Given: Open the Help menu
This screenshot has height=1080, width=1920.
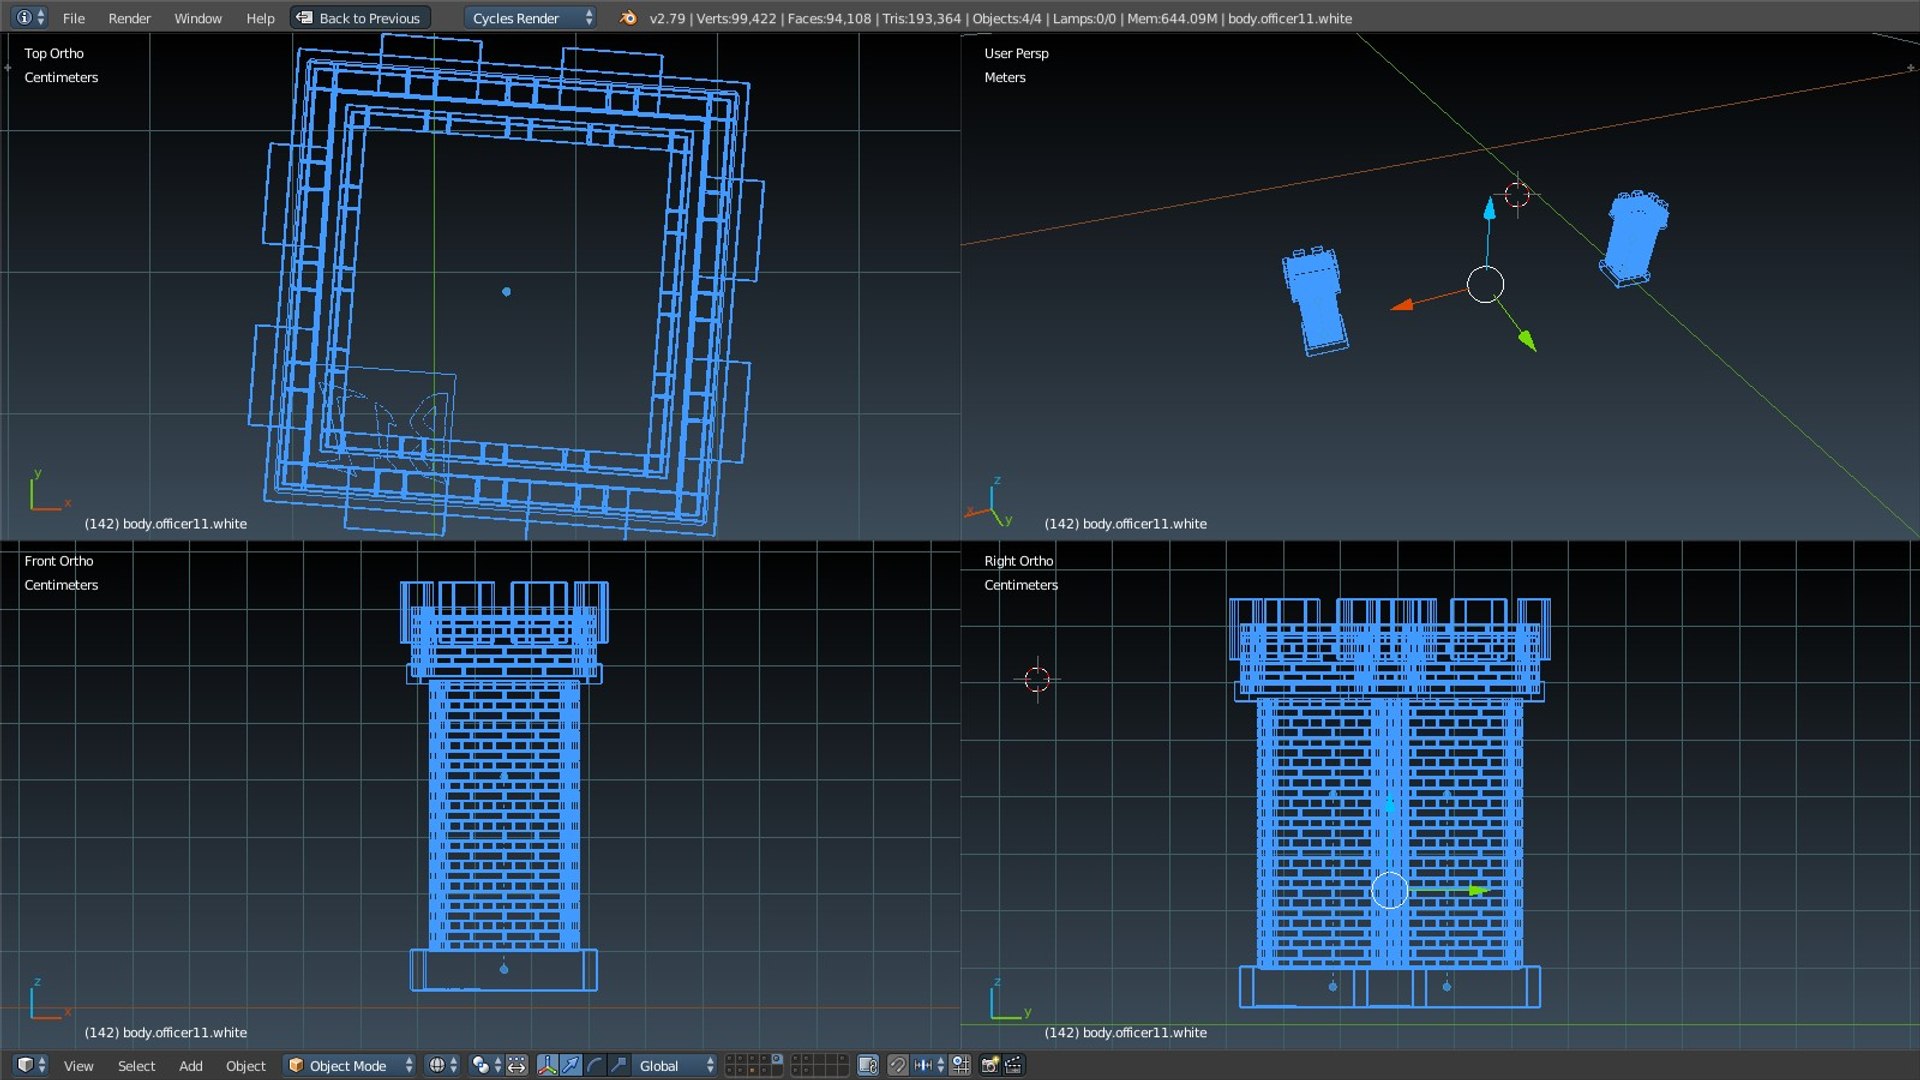Looking at the screenshot, I should click(260, 18).
